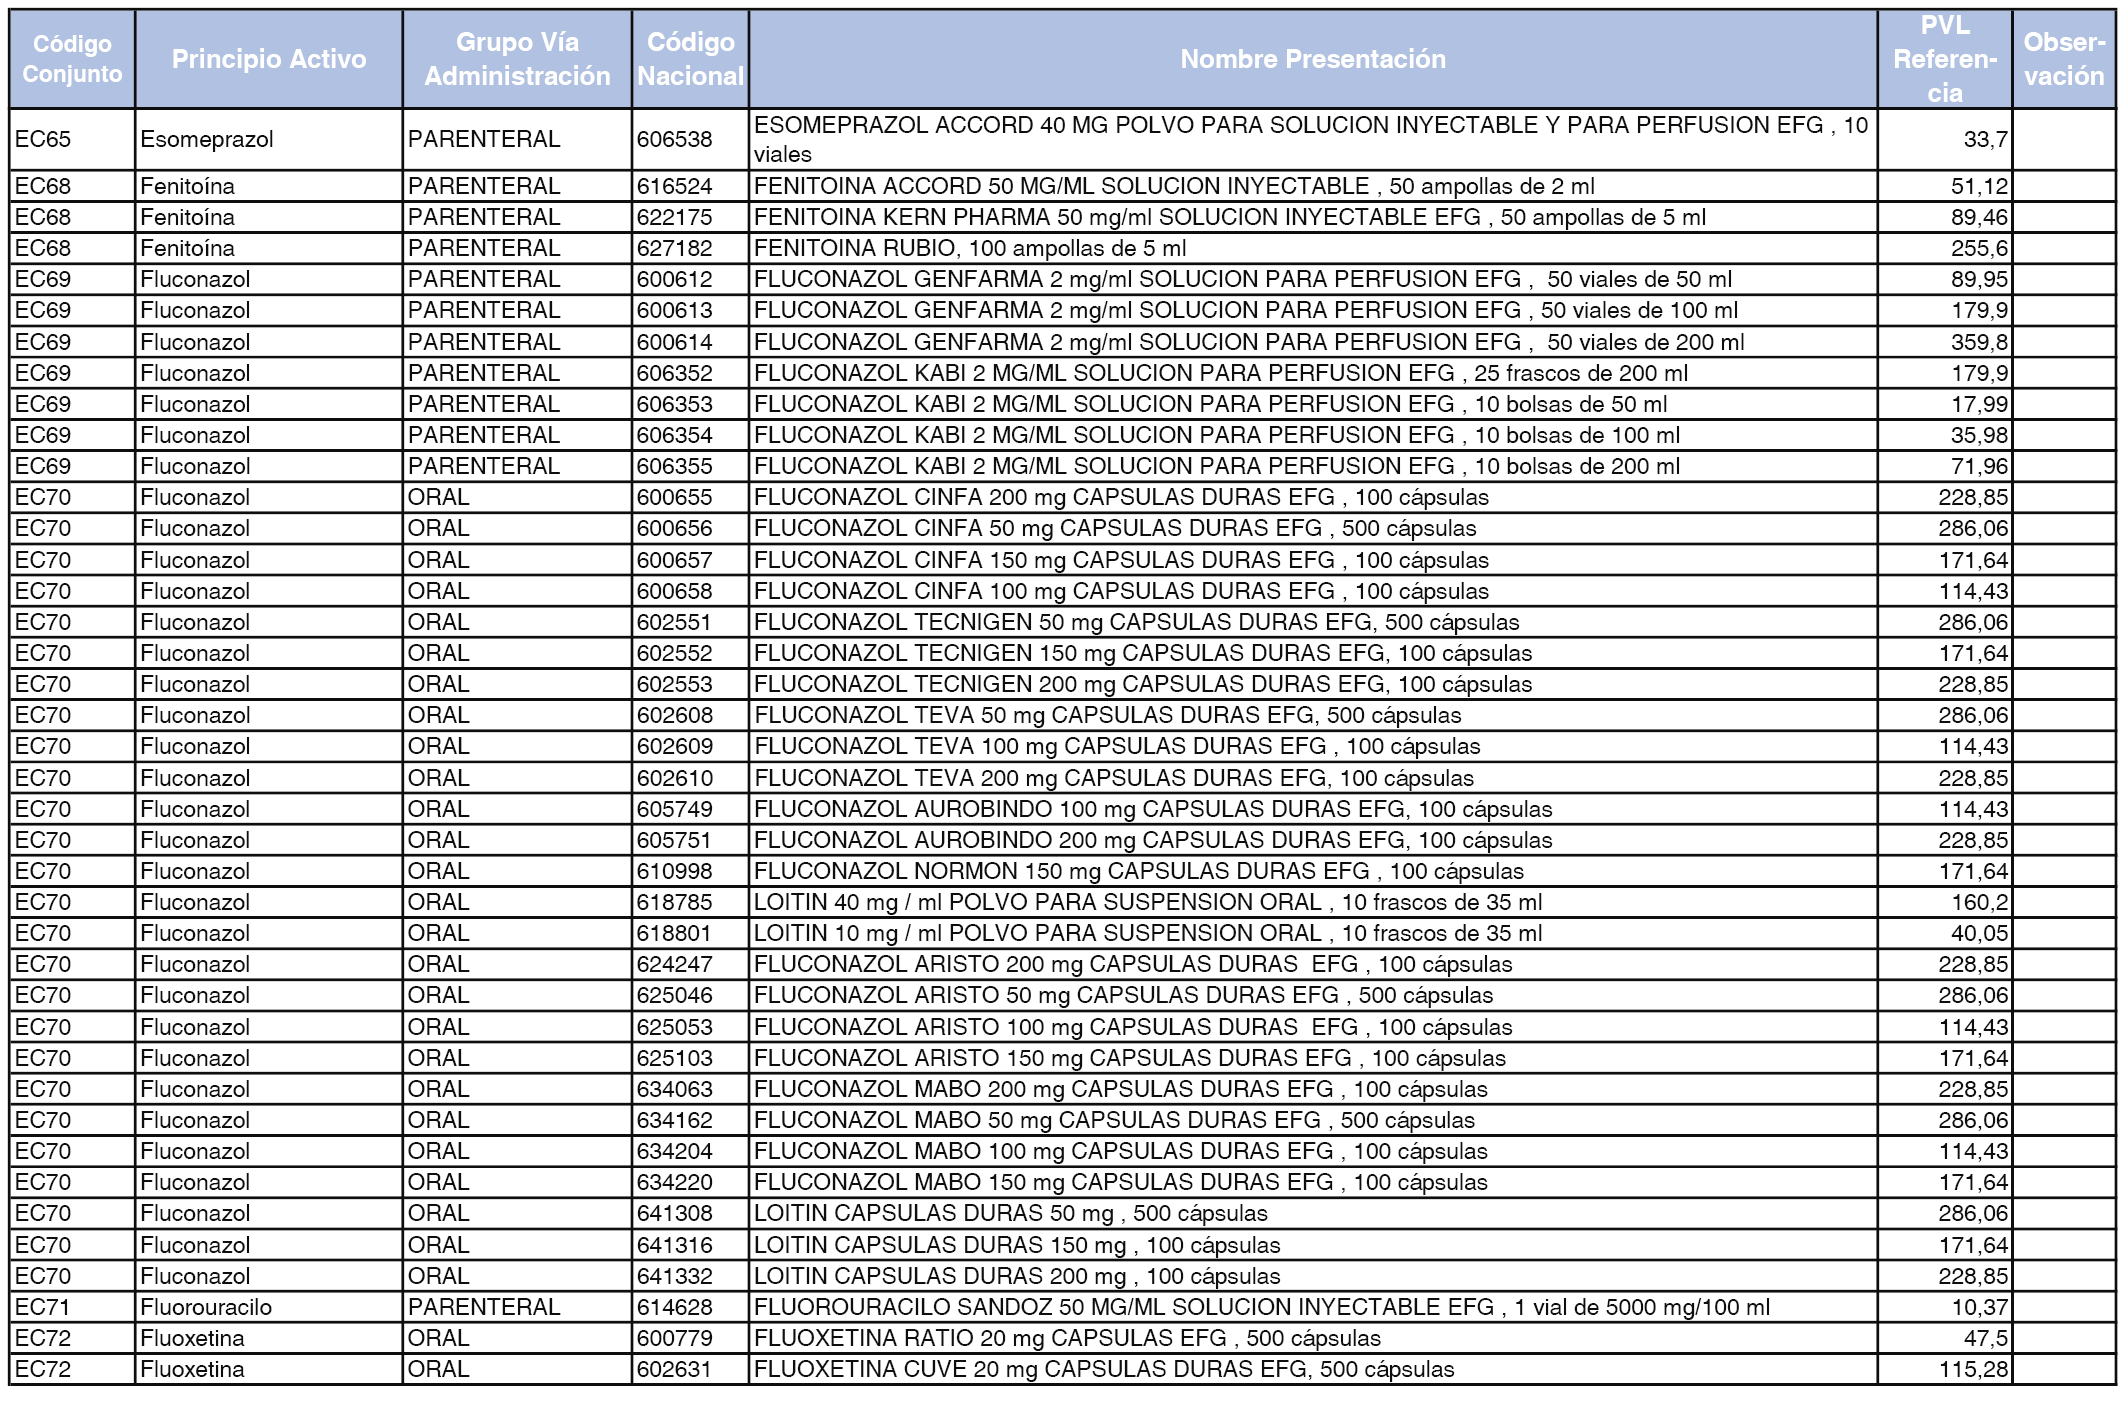Viewport: 2126px width, 1406px height.
Task: Click the Código Conjunto column header
Action: click(72, 59)
